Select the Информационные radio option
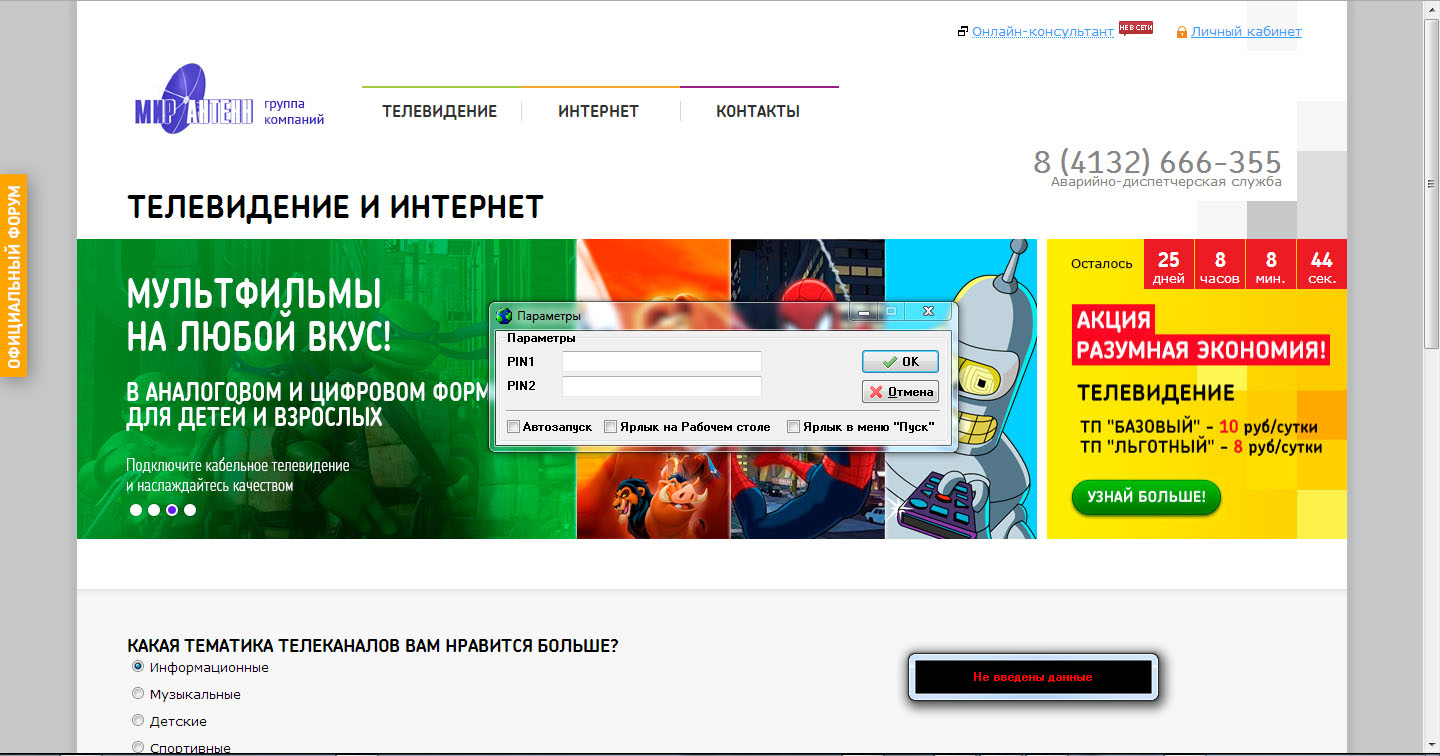 (x=138, y=666)
